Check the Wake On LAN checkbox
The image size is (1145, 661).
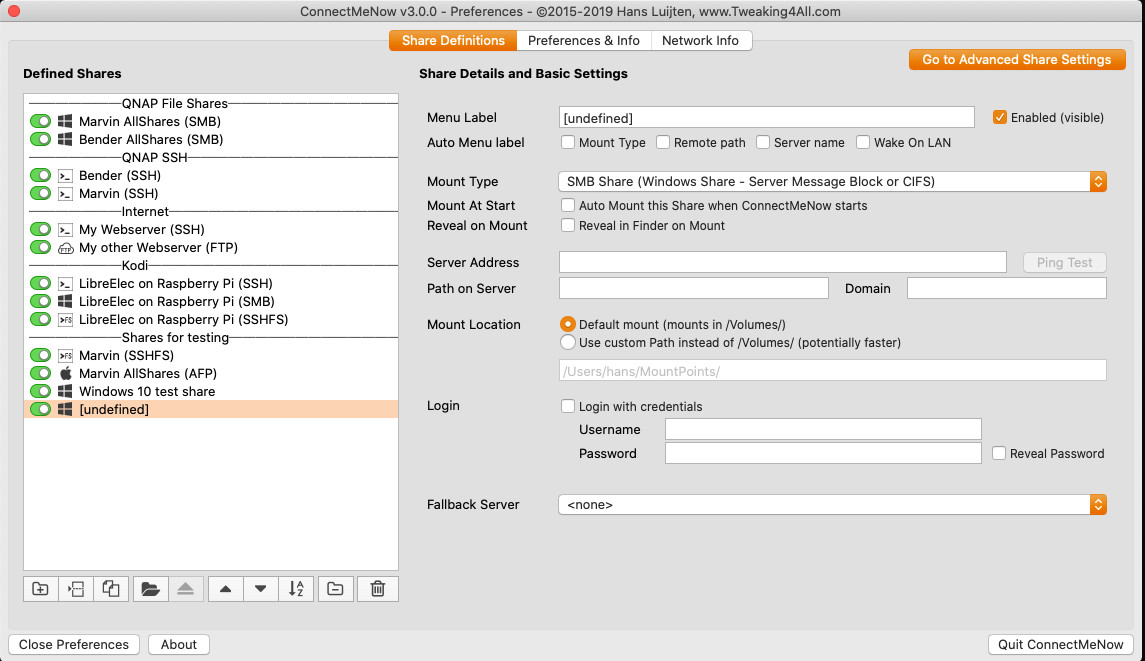coord(862,142)
